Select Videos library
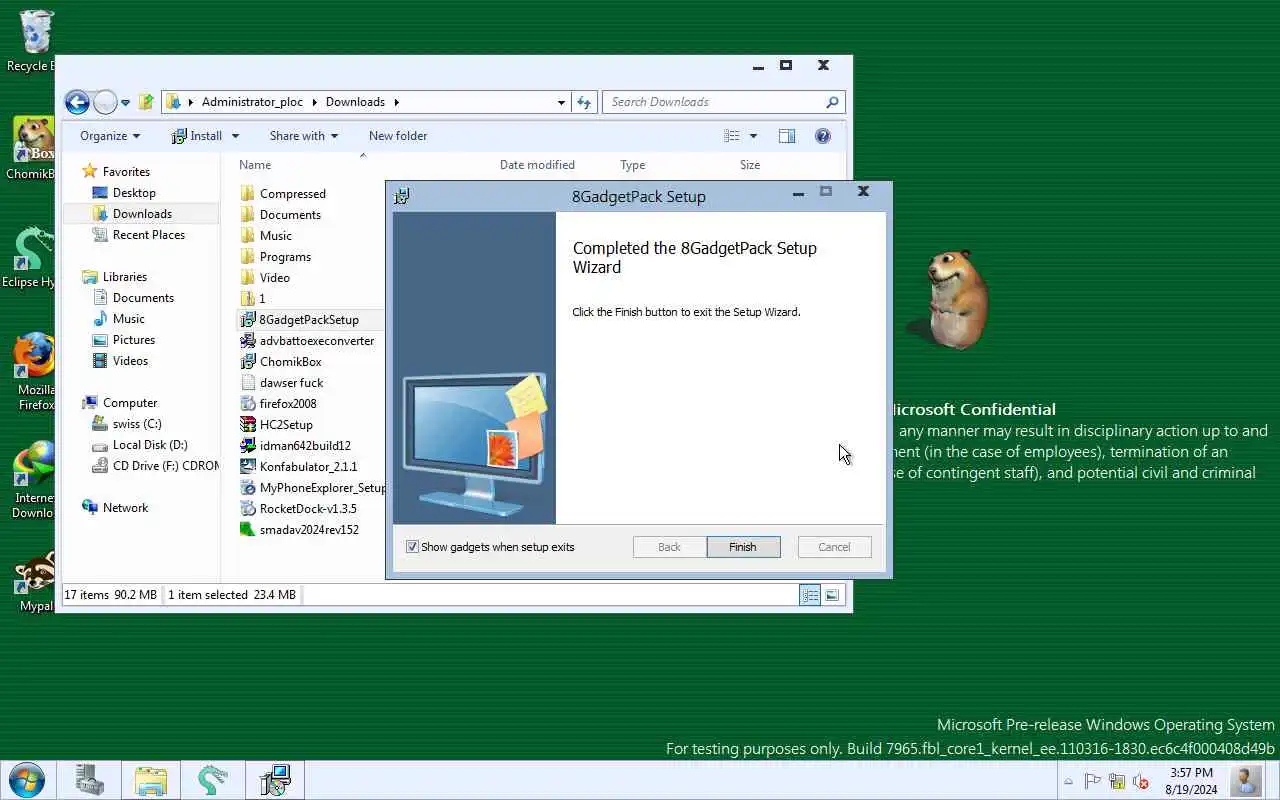 tap(130, 361)
